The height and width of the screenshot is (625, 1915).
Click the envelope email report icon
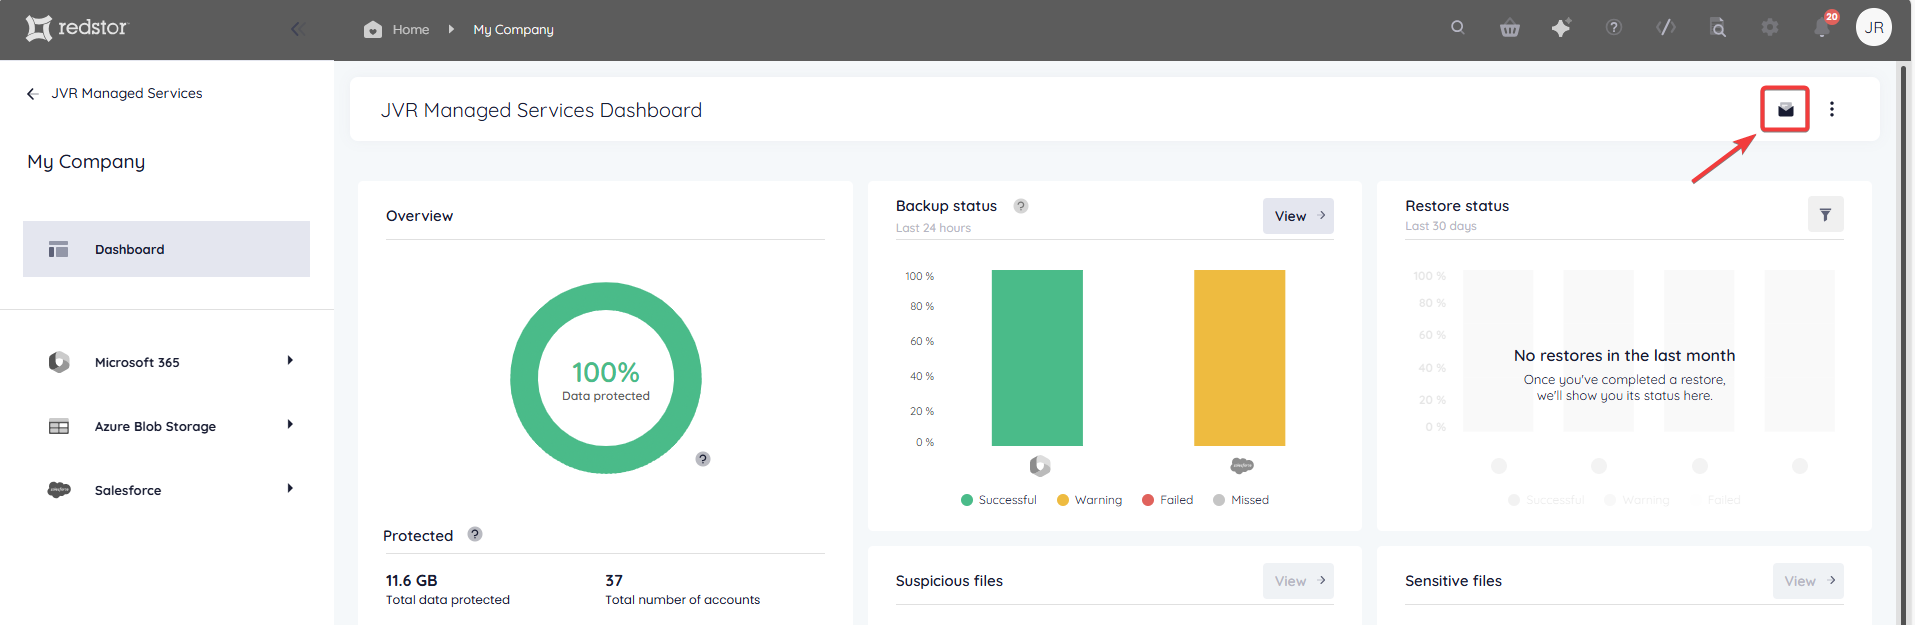[1785, 109]
